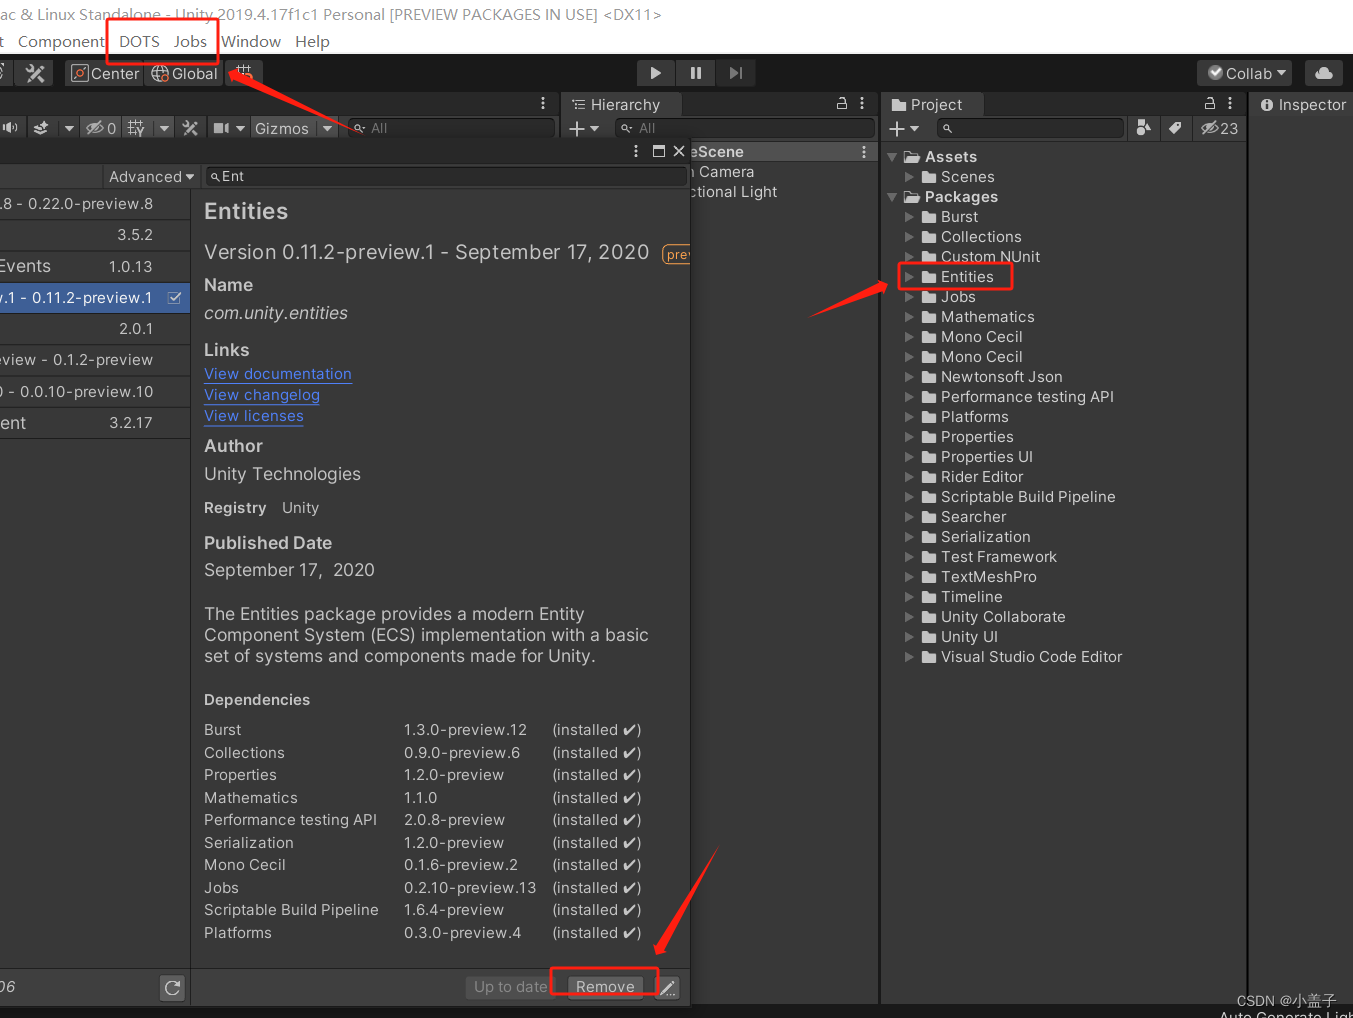Viewport: 1353px width, 1018px height.
Task: Click the edit pencil icon beside Remove
Action: click(668, 987)
